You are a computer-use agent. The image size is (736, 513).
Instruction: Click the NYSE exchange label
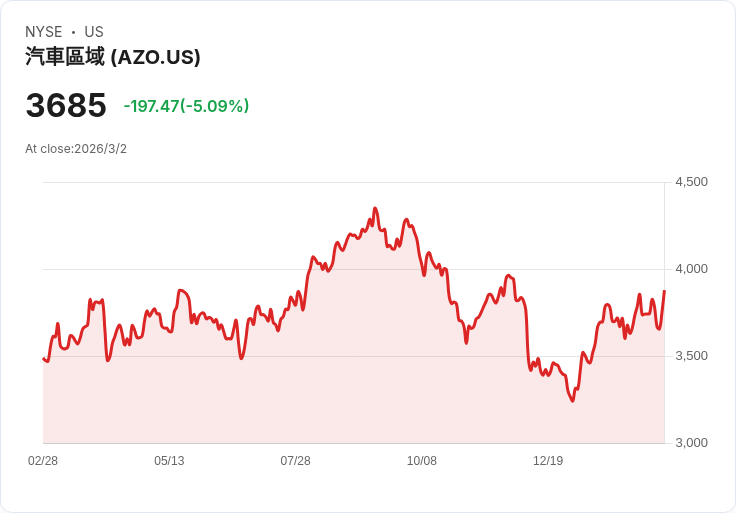[x=44, y=32]
